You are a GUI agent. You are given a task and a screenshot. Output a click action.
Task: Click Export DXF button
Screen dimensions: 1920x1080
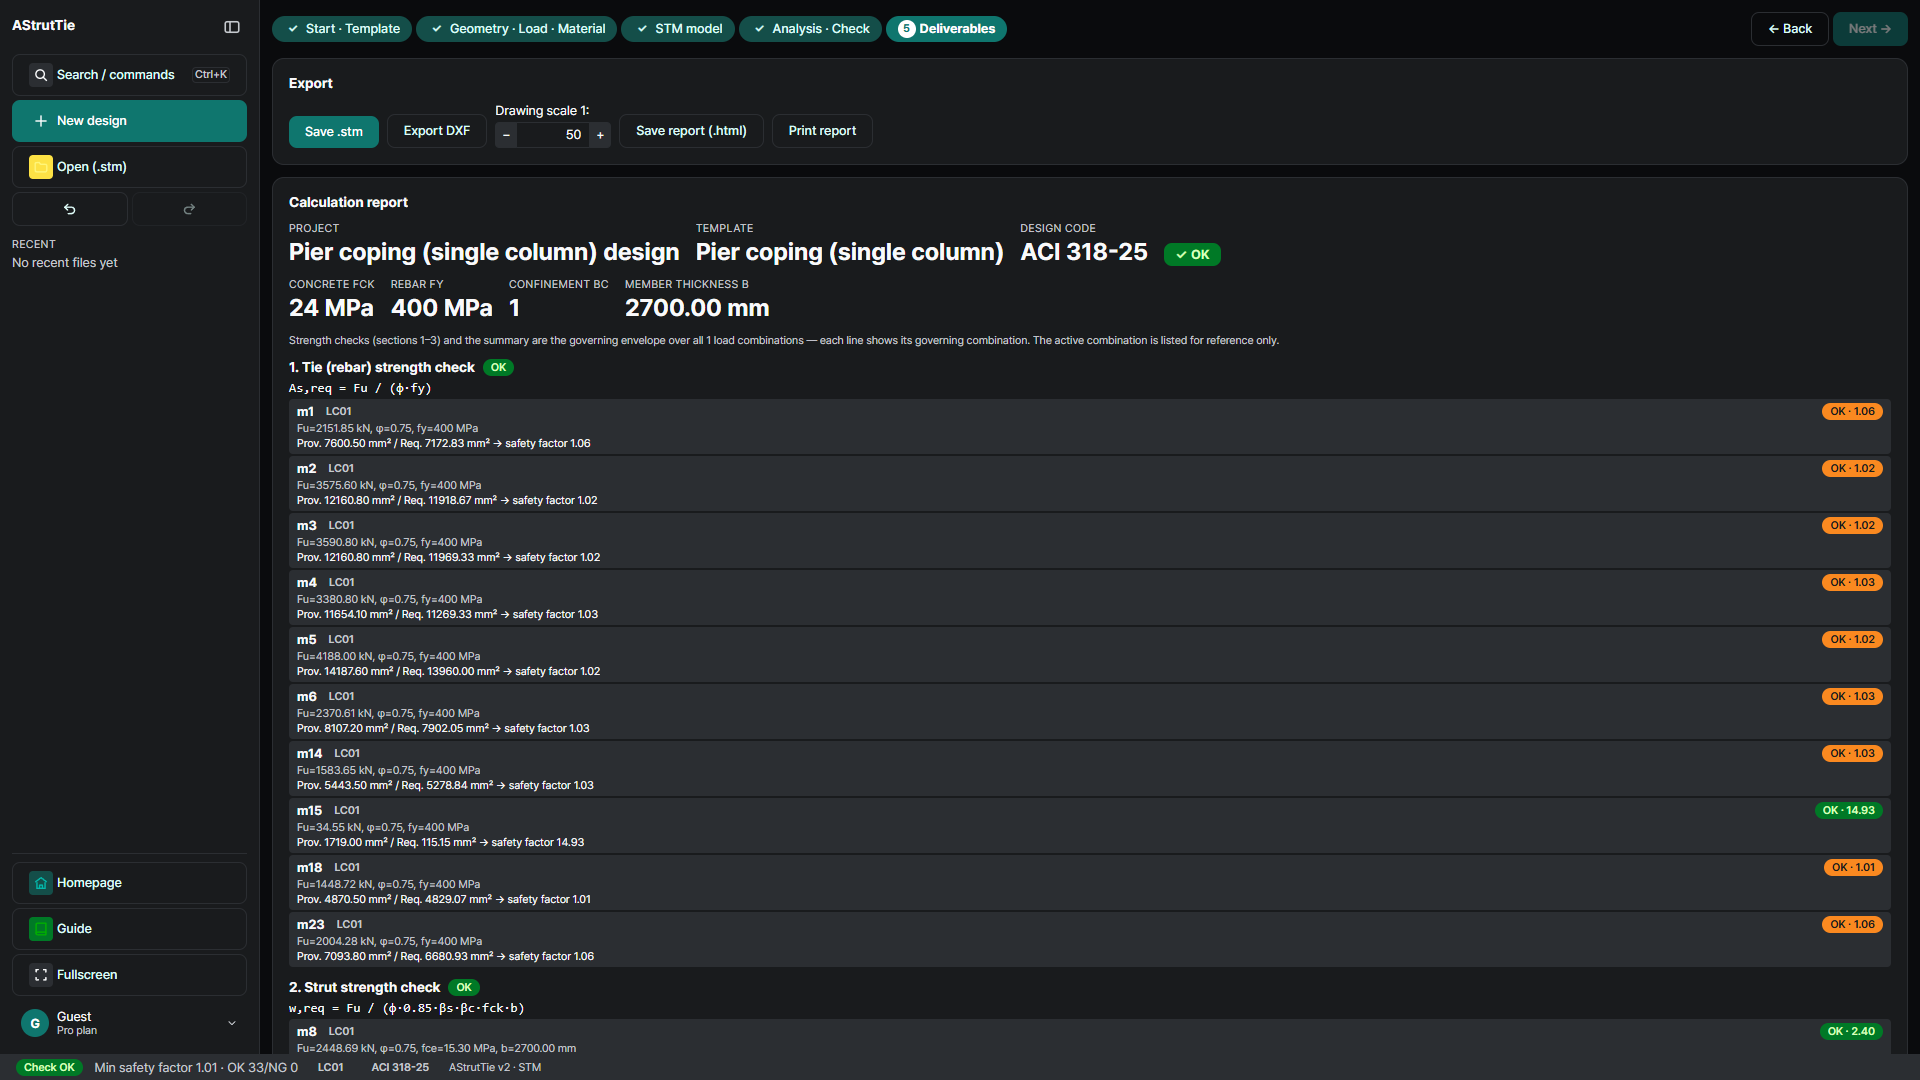437,131
